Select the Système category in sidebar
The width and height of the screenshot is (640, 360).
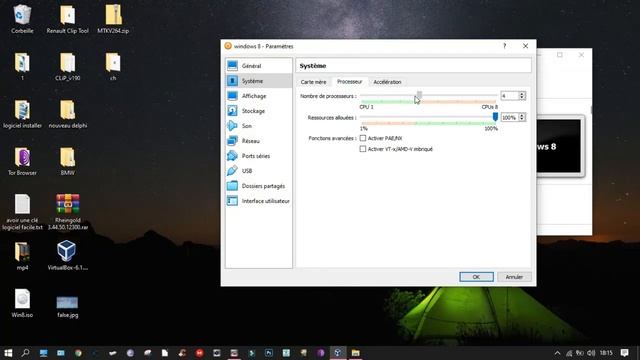tap(258, 81)
